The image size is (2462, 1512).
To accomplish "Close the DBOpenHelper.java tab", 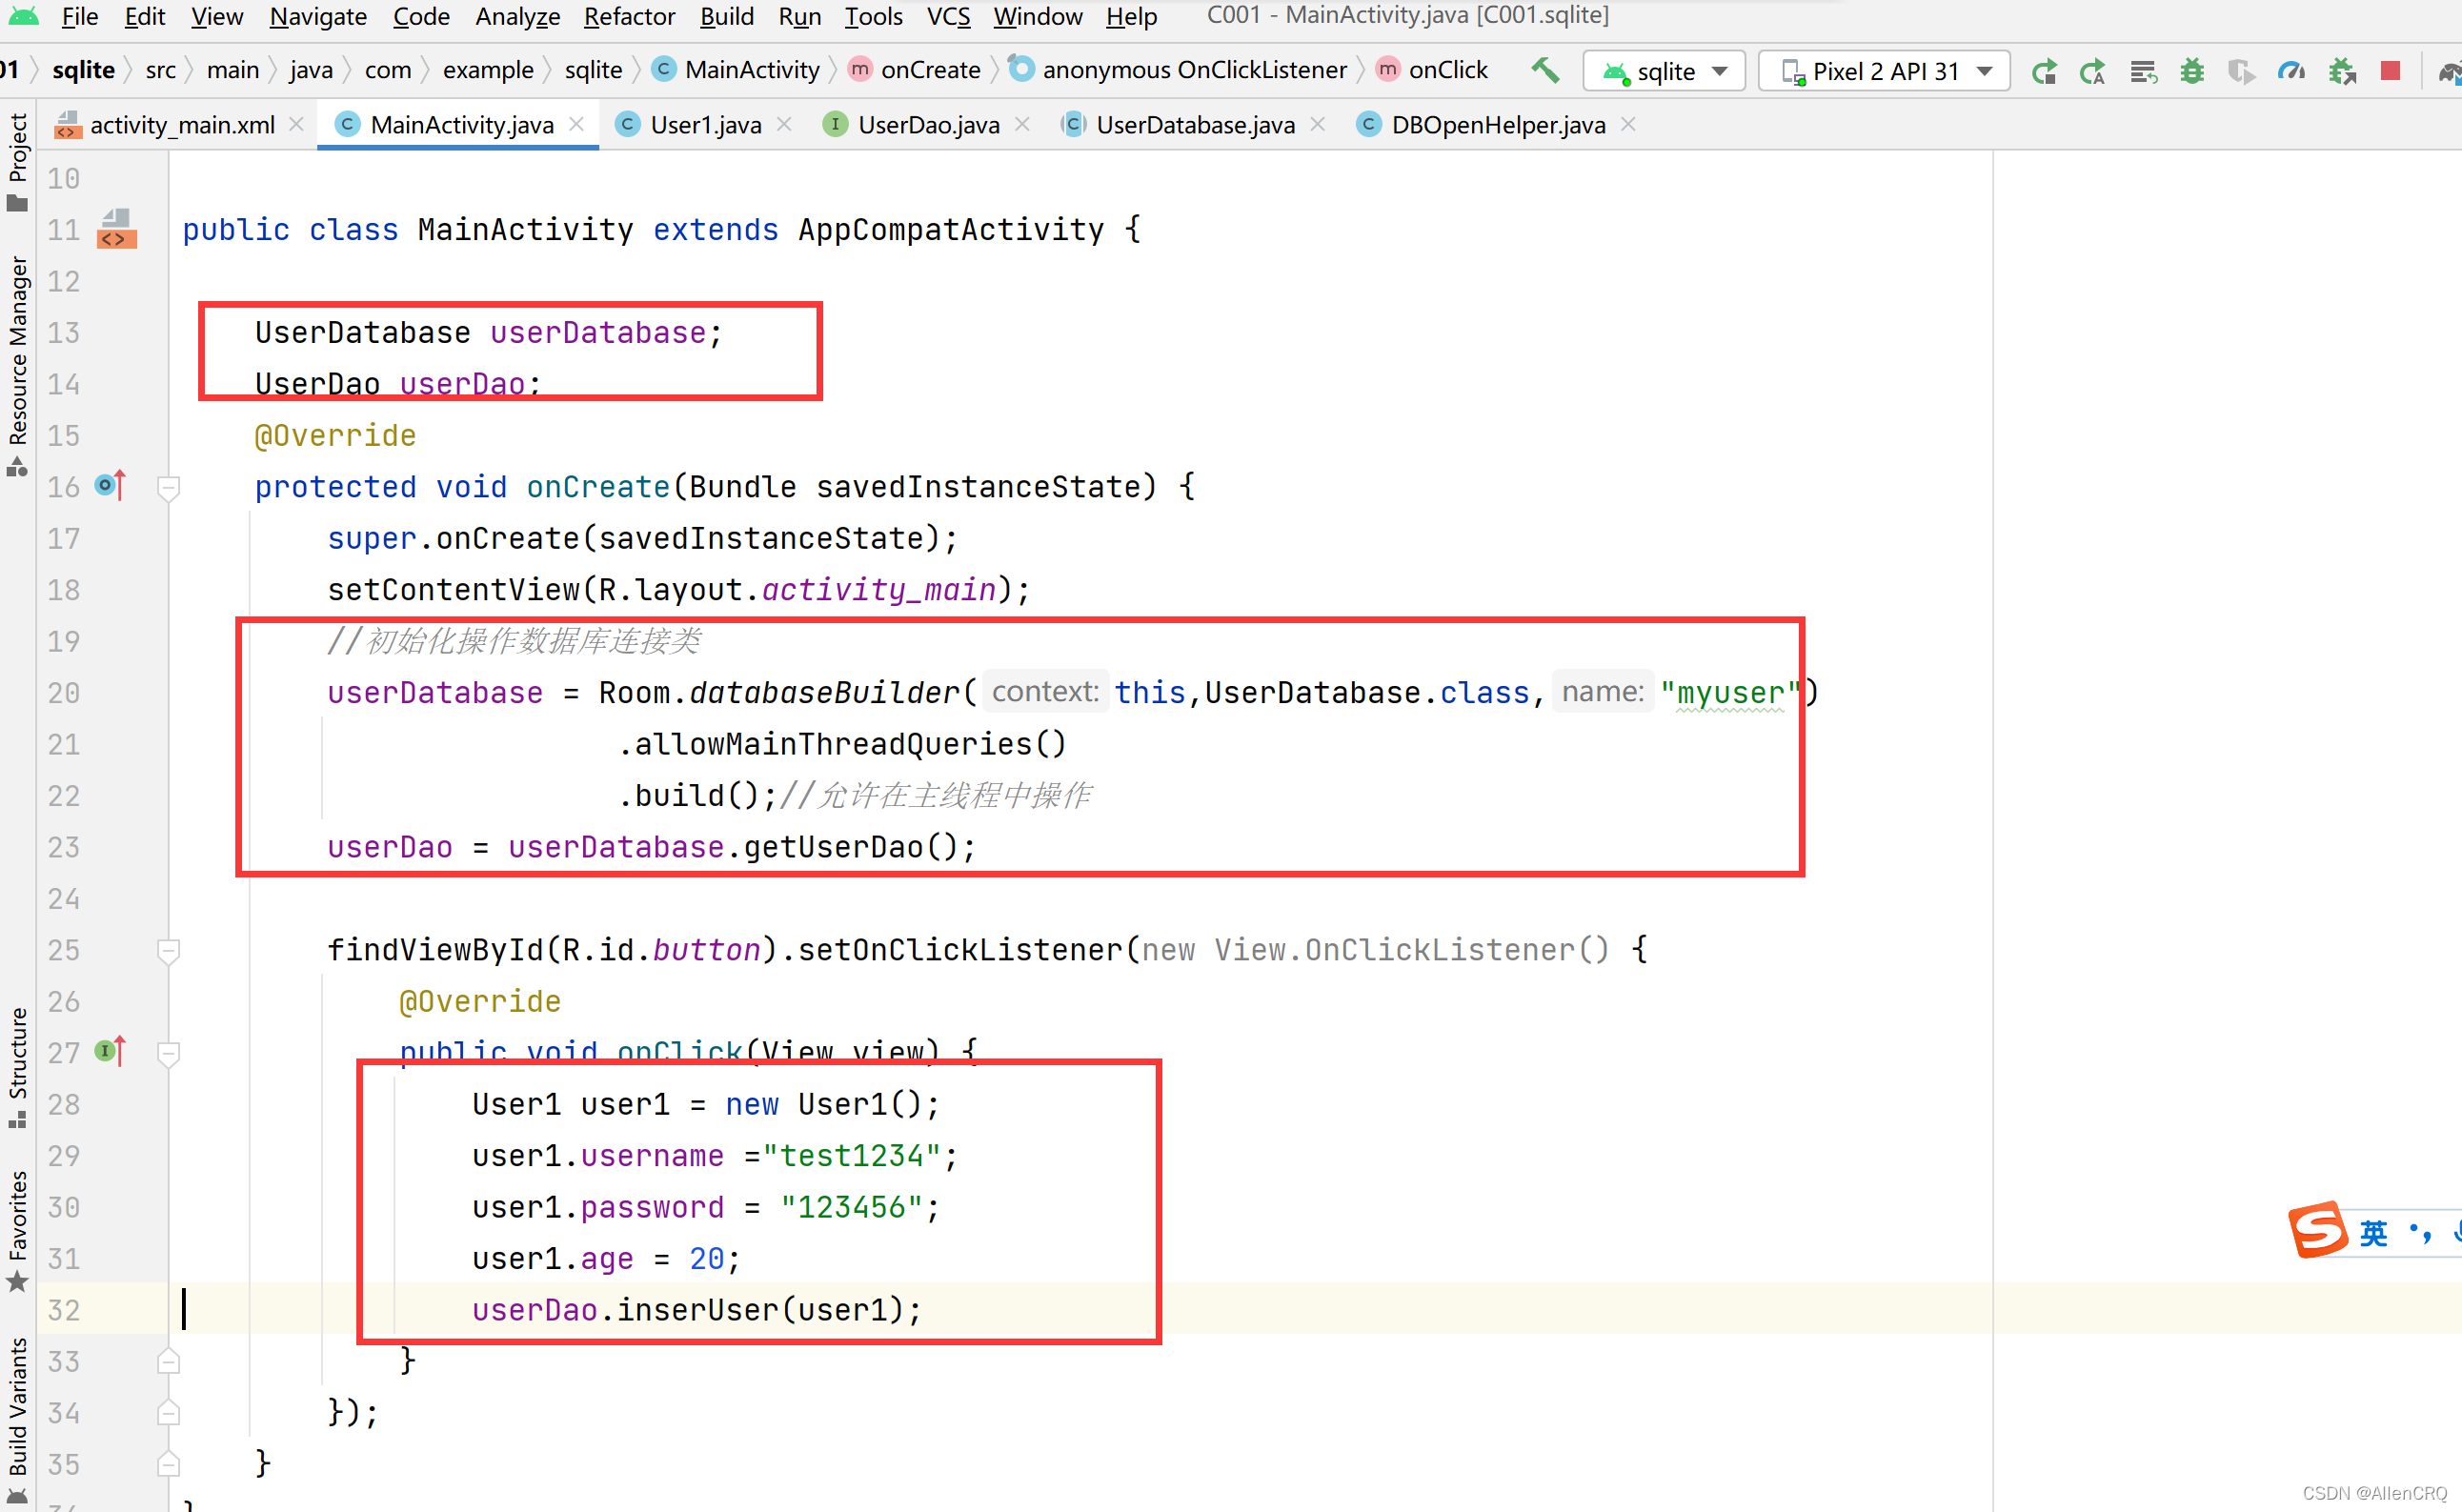I will click(1628, 124).
